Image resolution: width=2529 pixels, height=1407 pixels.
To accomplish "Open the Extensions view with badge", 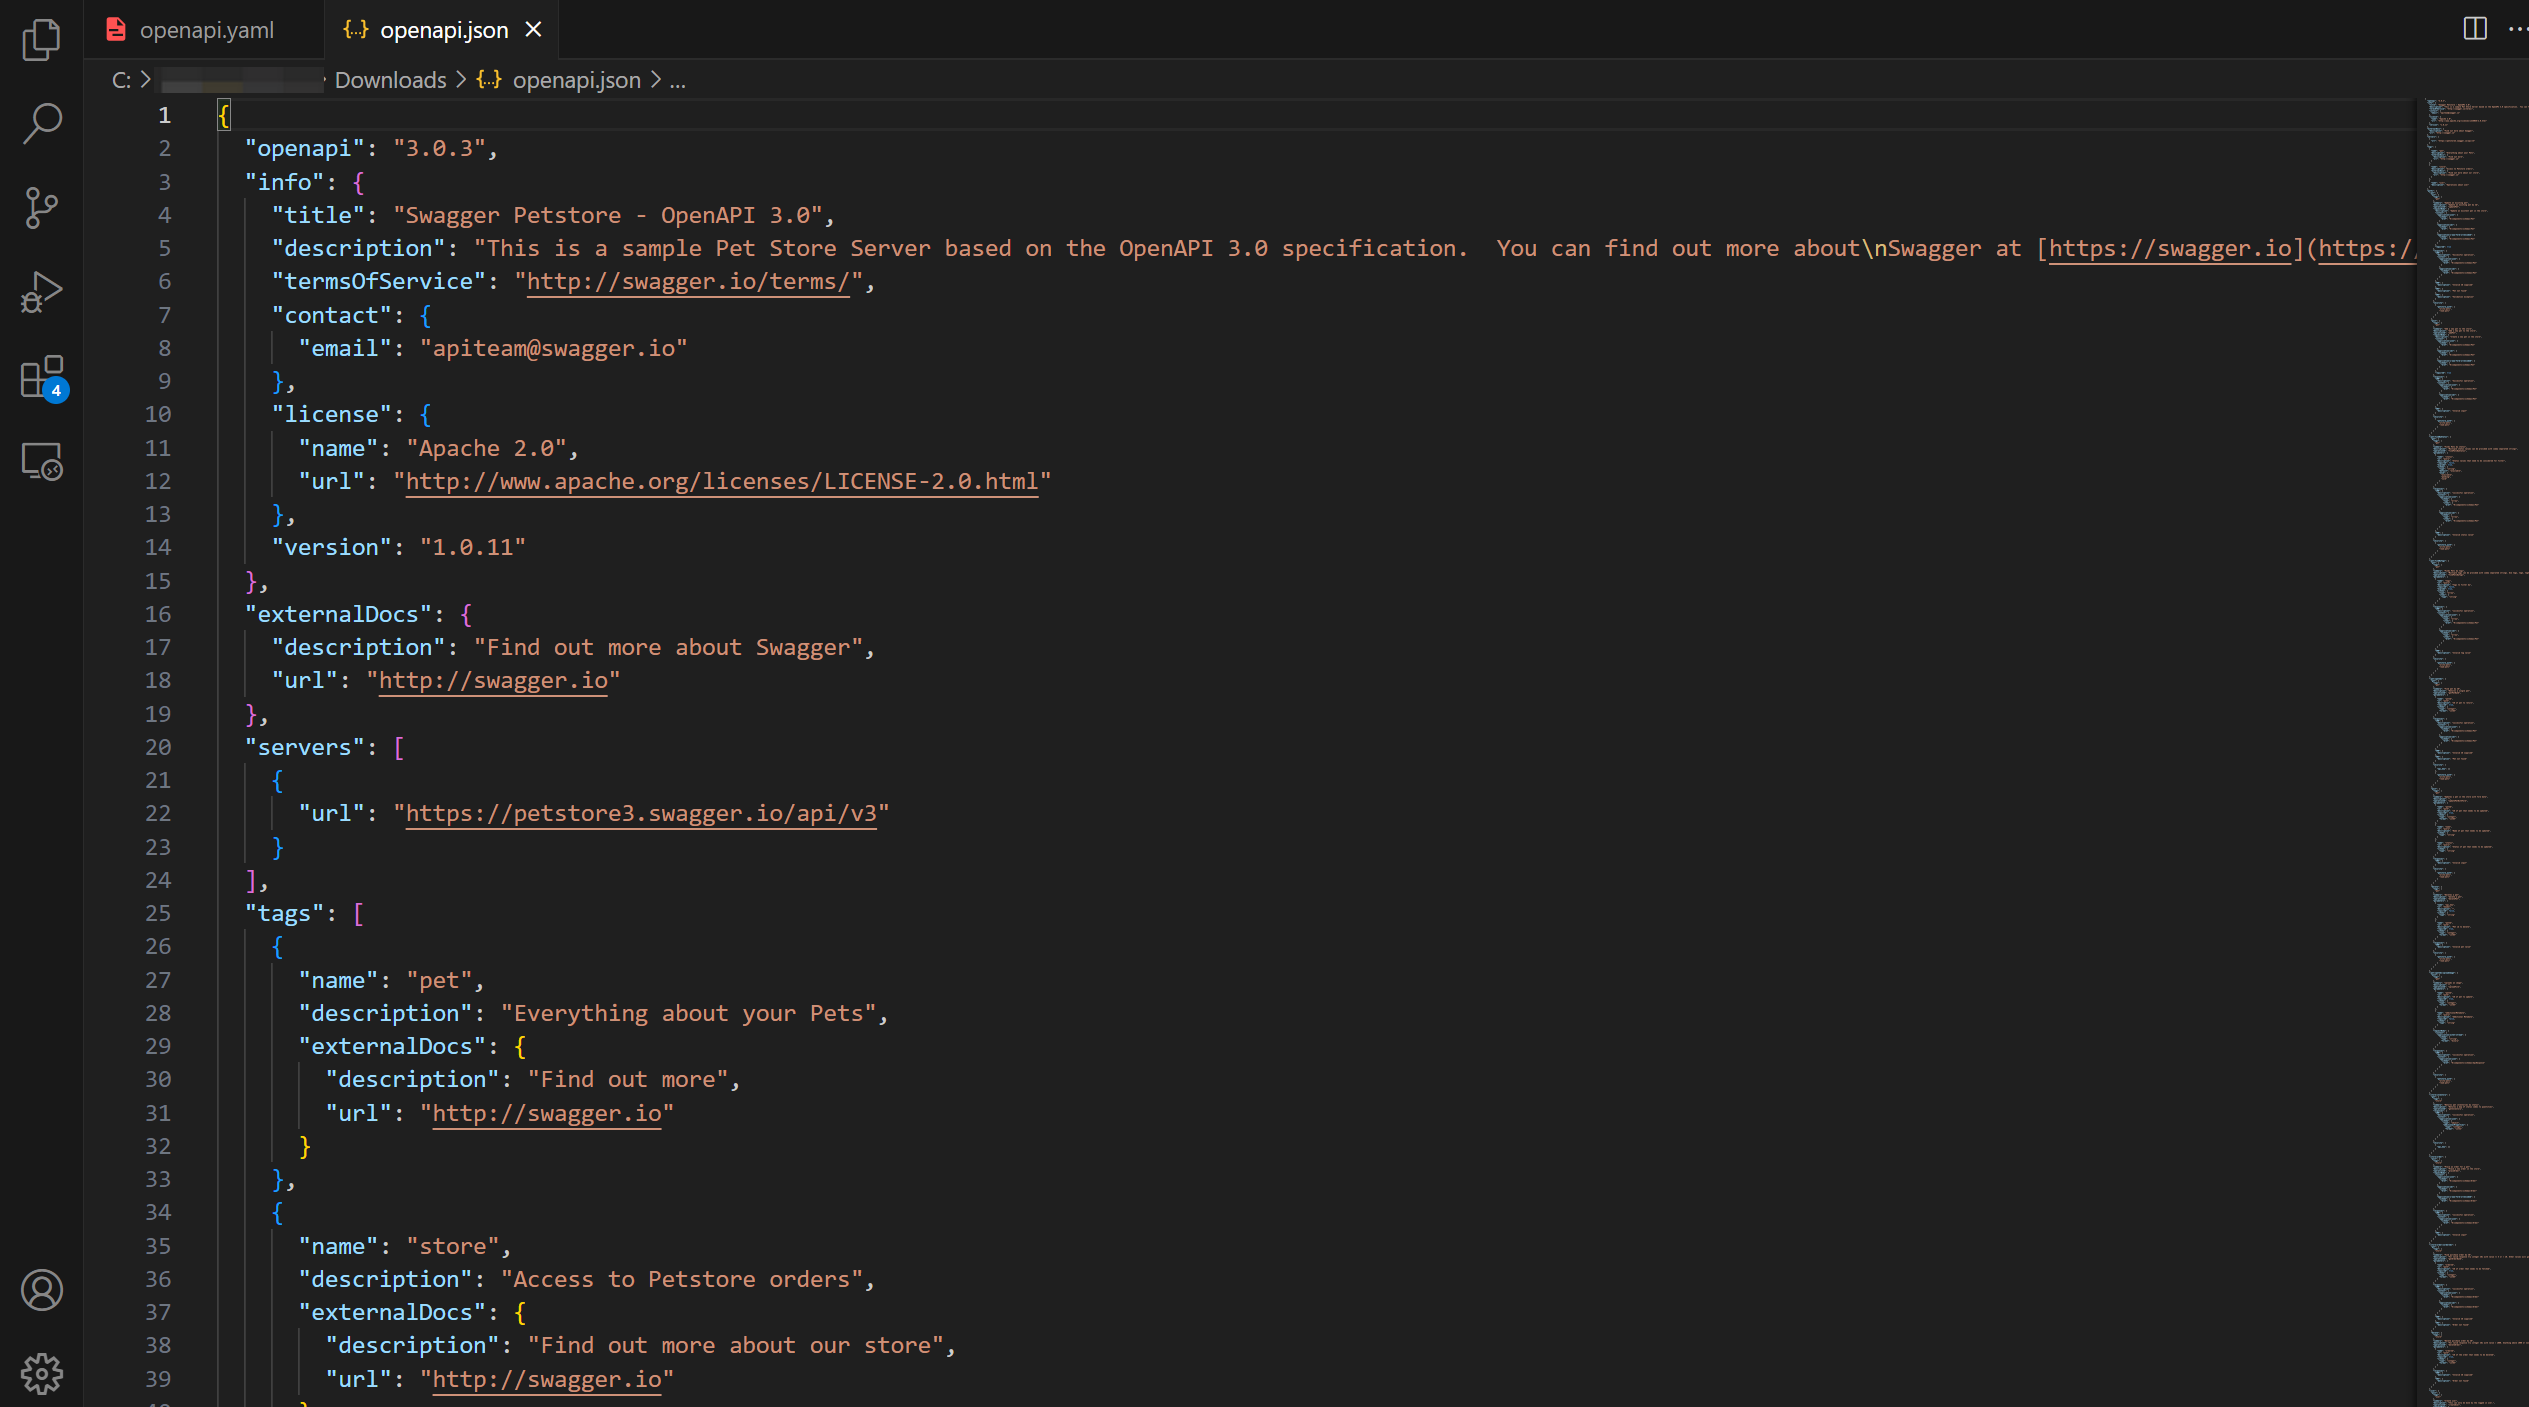I will tap(41, 378).
